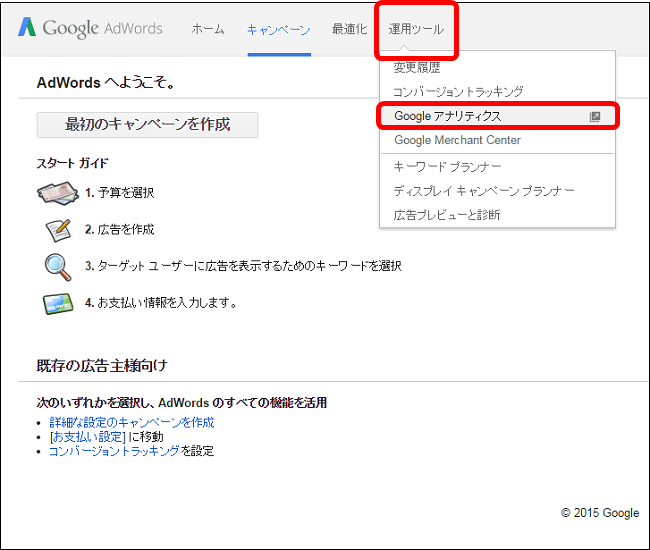Click step 3 ターゲット ユーザー keyword text

pos(243,266)
